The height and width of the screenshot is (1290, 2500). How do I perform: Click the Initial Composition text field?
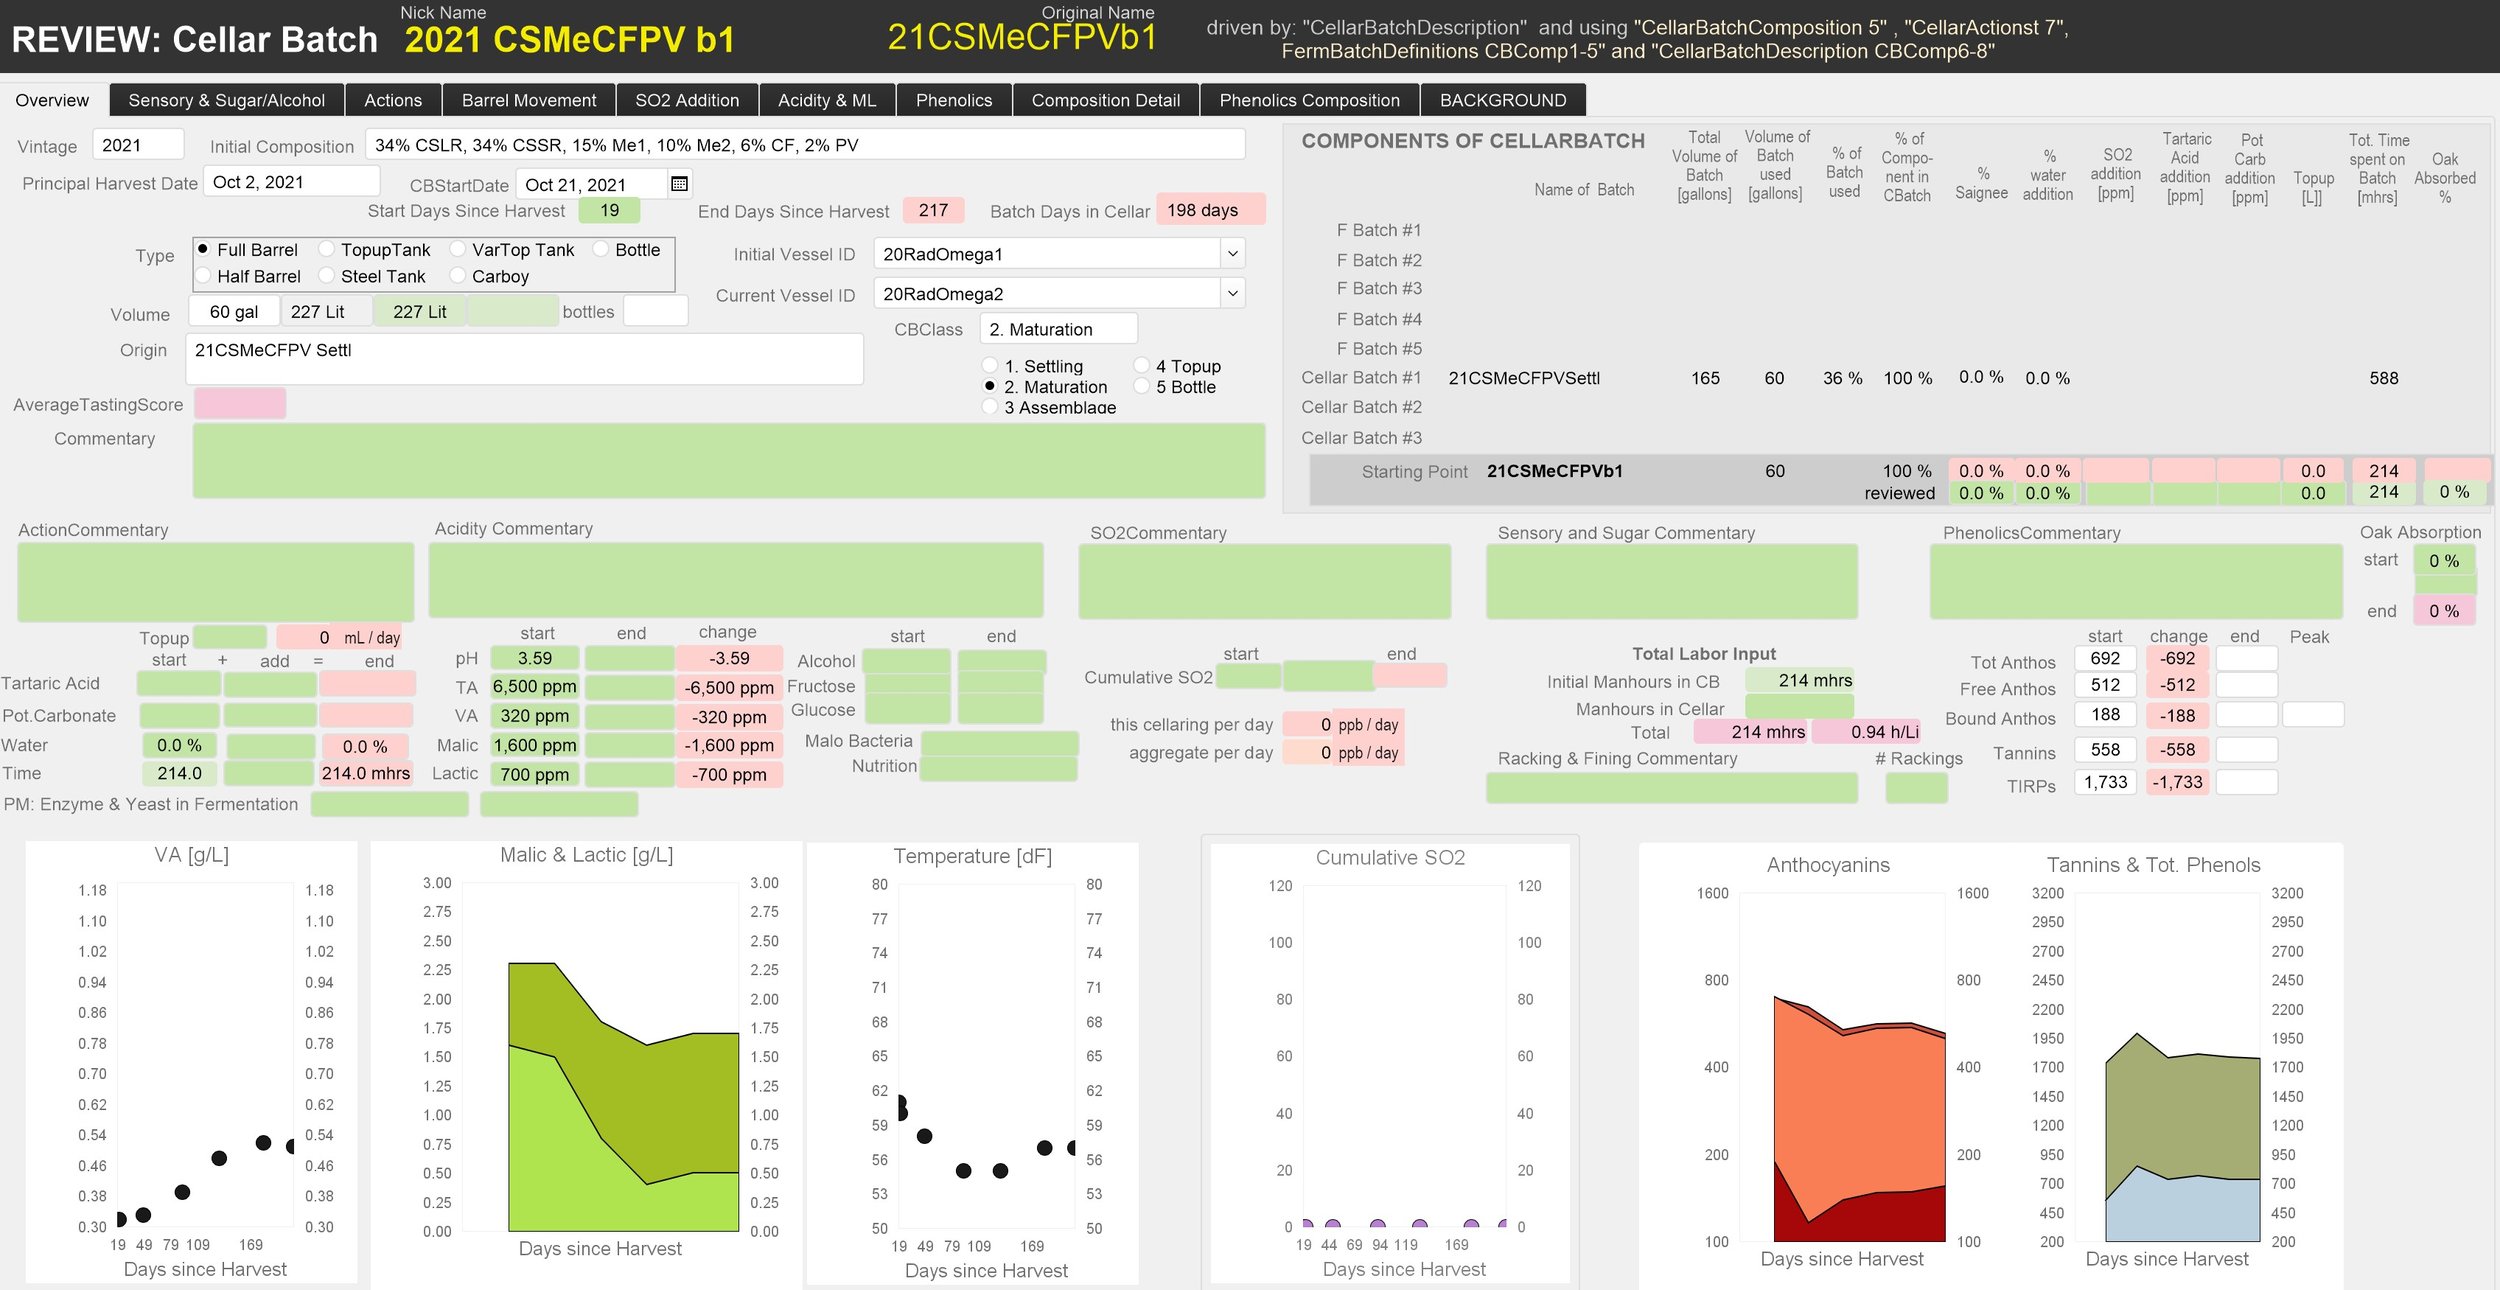coord(805,145)
